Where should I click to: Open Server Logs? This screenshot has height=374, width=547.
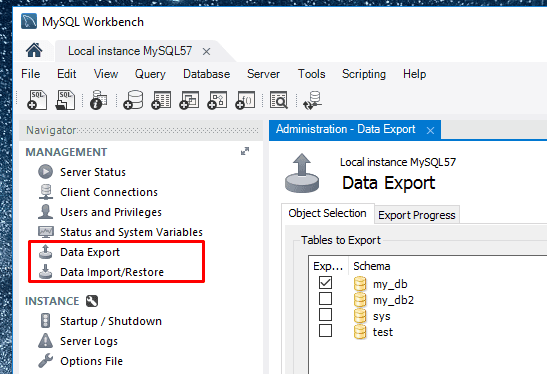point(89,341)
